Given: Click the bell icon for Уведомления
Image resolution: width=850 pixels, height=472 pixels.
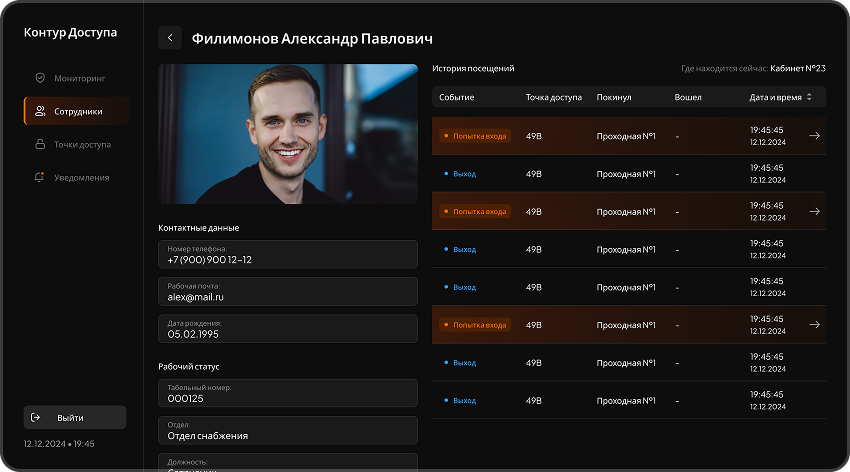Looking at the screenshot, I should 40,177.
